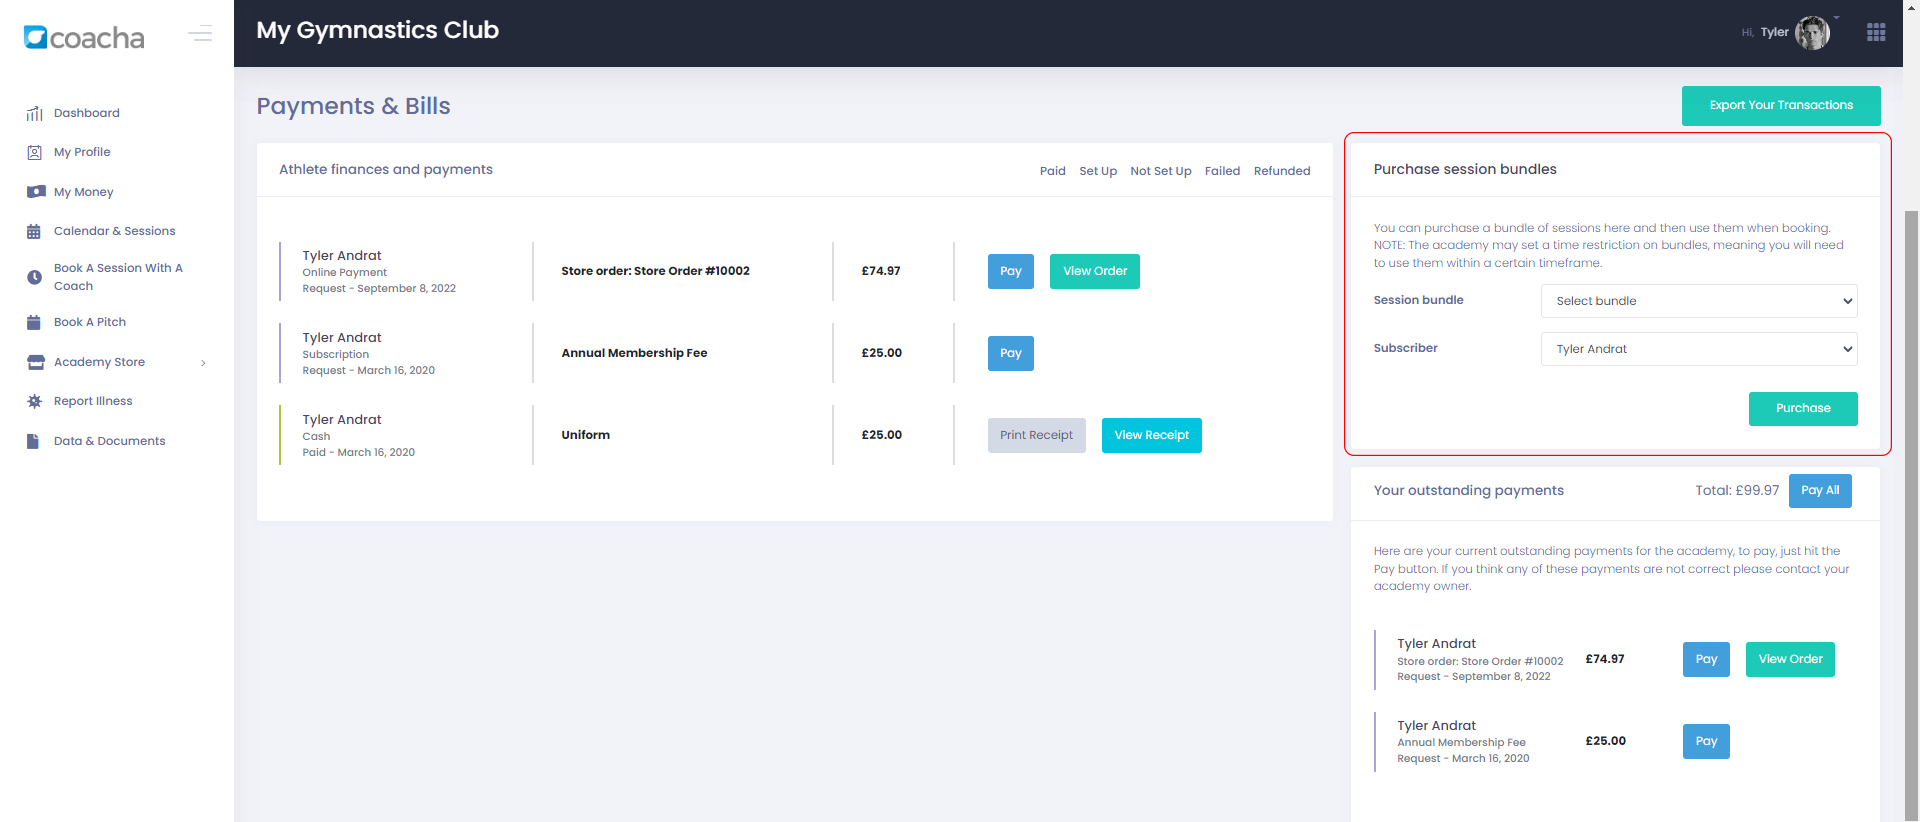Open the Data & Documents file icon
Image resolution: width=1920 pixels, height=822 pixels.
click(x=33, y=441)
